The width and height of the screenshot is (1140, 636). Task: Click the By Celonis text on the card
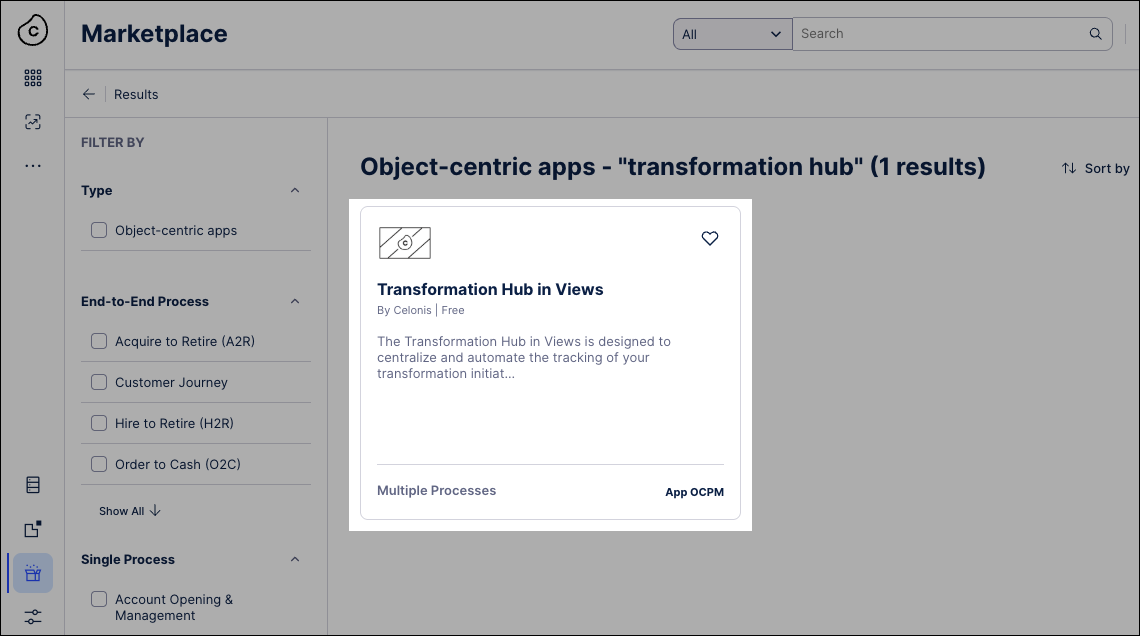point(404,310)
